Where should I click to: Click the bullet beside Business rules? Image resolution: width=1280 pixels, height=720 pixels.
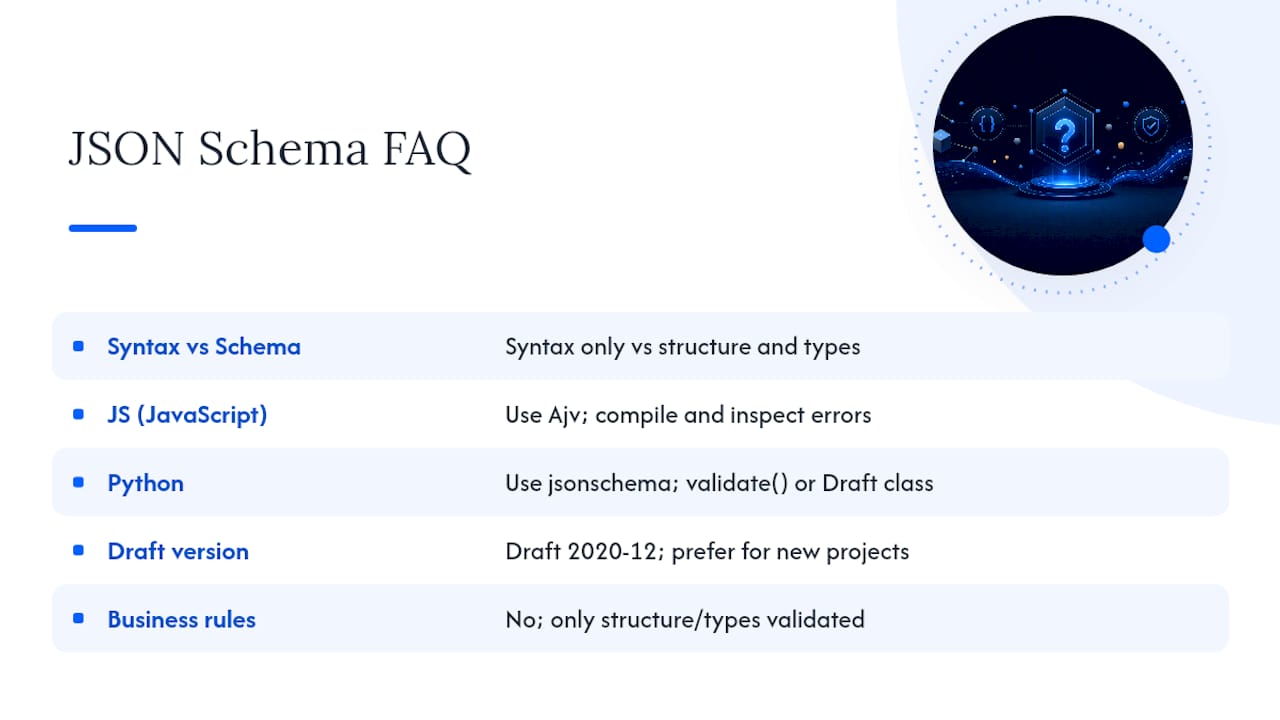click(x=78, y=618)
